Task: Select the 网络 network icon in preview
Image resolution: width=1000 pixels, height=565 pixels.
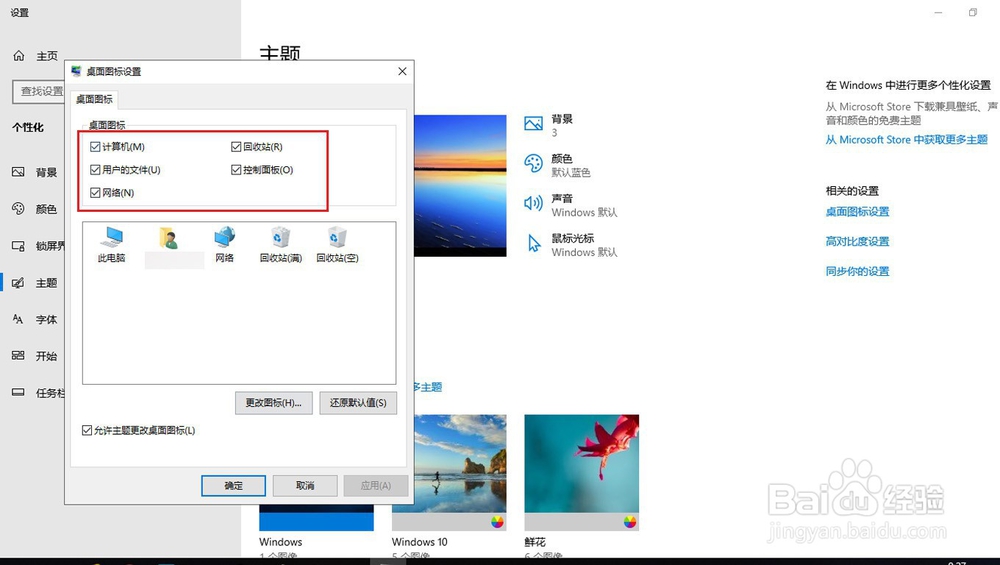Action: point(224,244)
